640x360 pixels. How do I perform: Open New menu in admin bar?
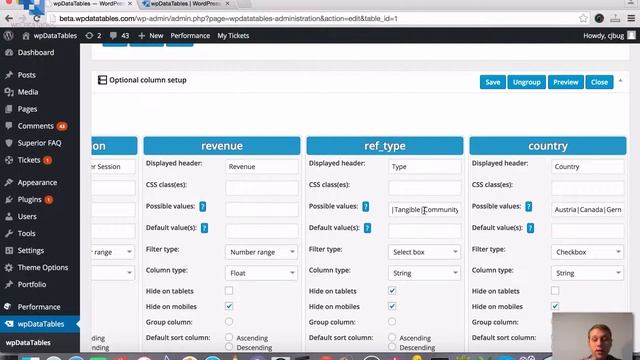coord(151,36)
